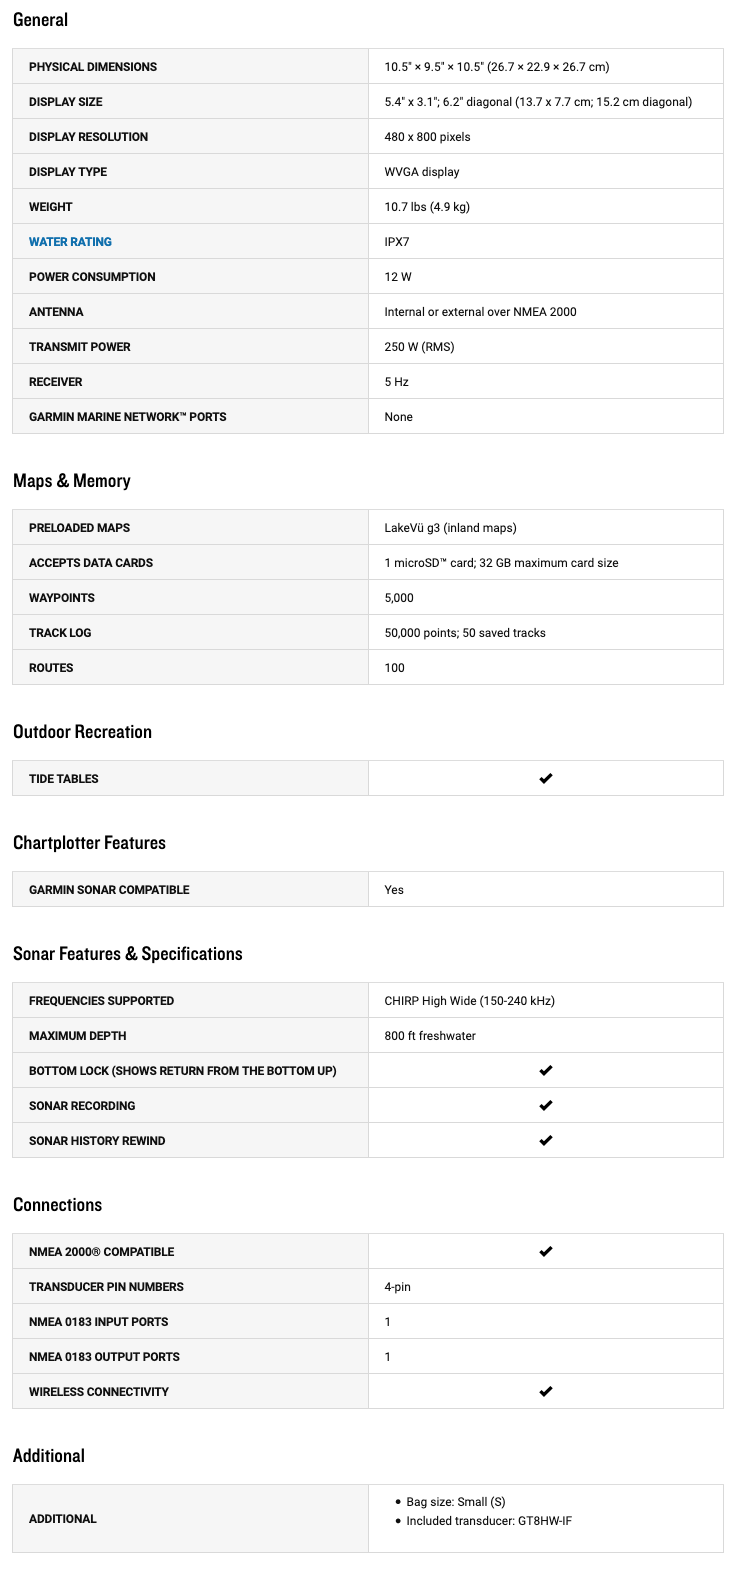This screenshot has height=1575, width=738.
Task: Click the Wireless Connectivity checkmark icon
Action: coord(546,1391)
